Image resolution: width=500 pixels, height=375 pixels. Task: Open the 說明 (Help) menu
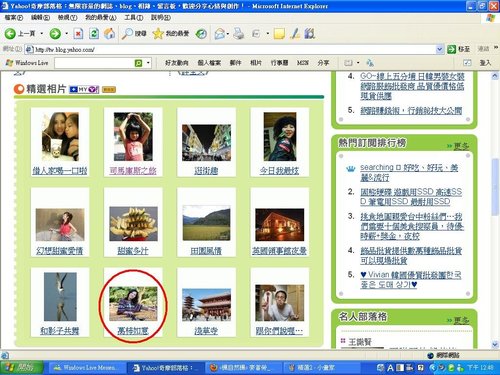[161, 18]
